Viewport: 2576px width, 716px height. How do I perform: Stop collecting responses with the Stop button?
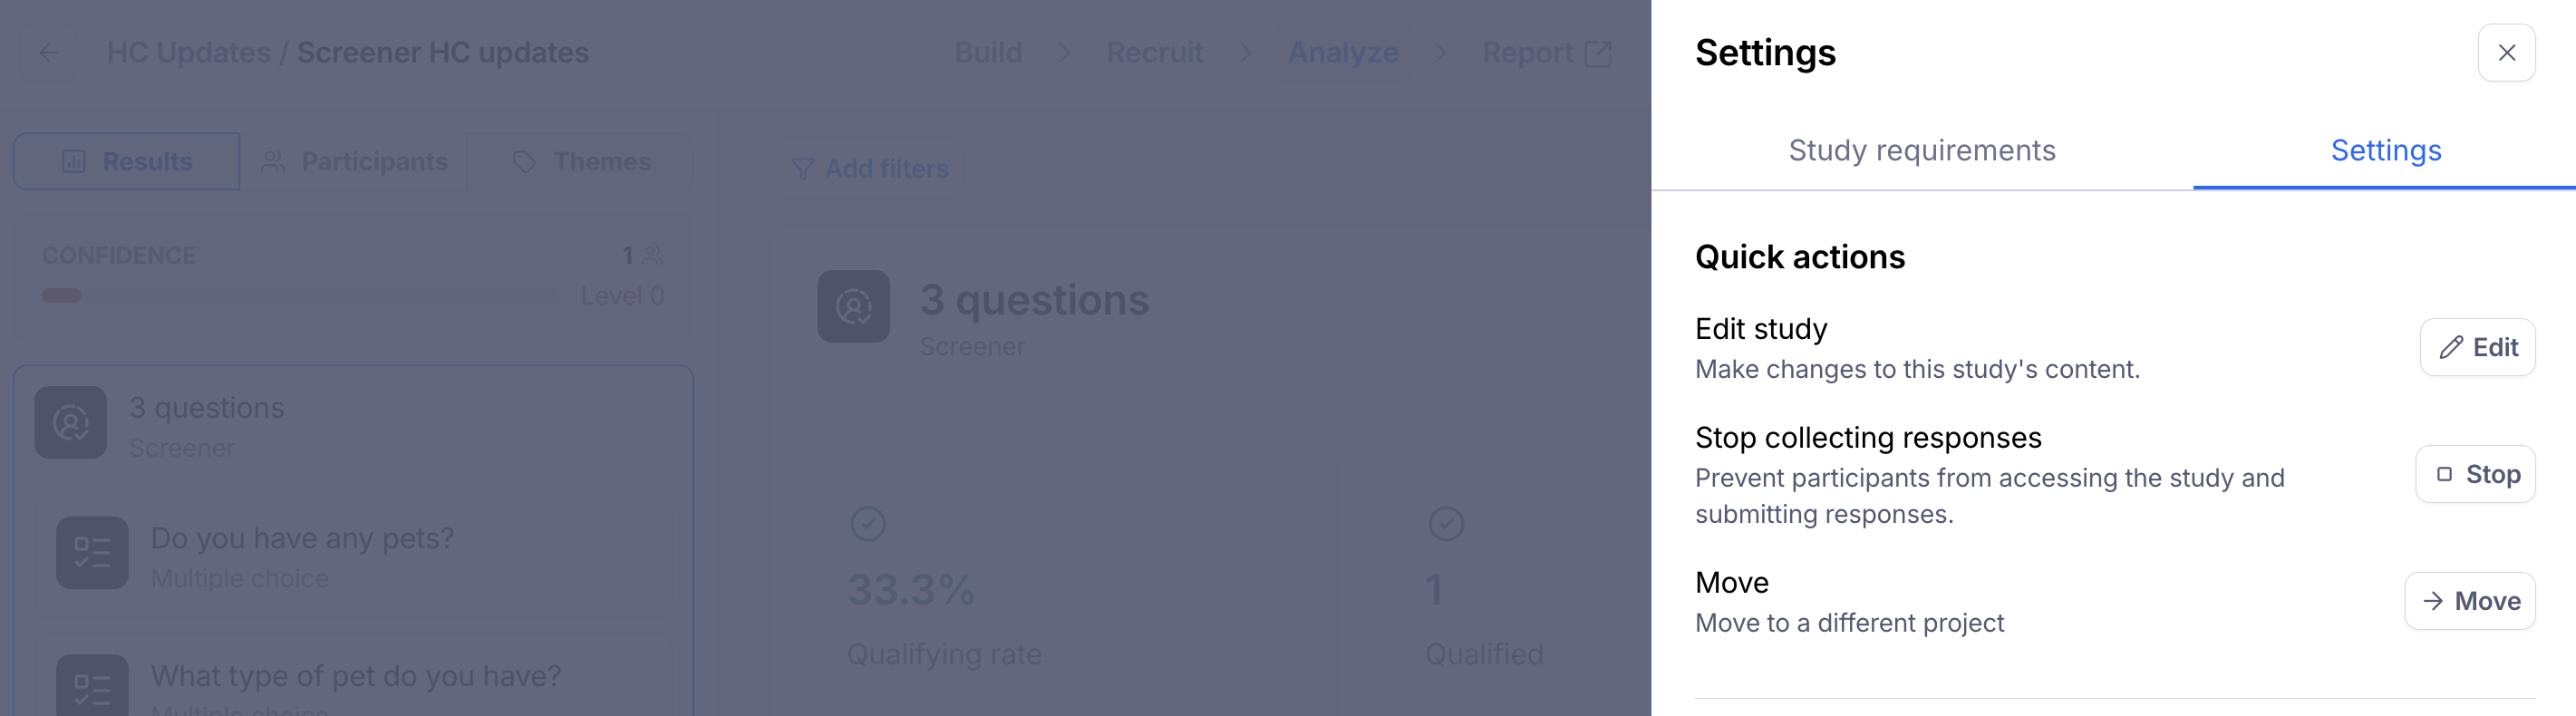(2475, 474)
